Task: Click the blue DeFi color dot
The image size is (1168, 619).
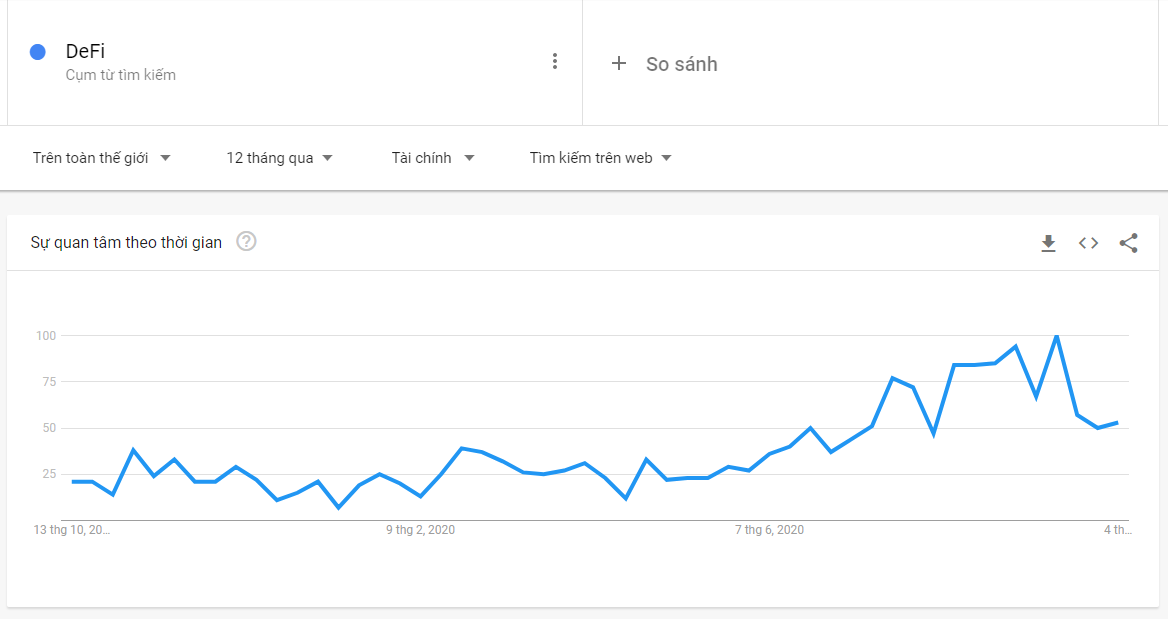Action: pos(37,51)
